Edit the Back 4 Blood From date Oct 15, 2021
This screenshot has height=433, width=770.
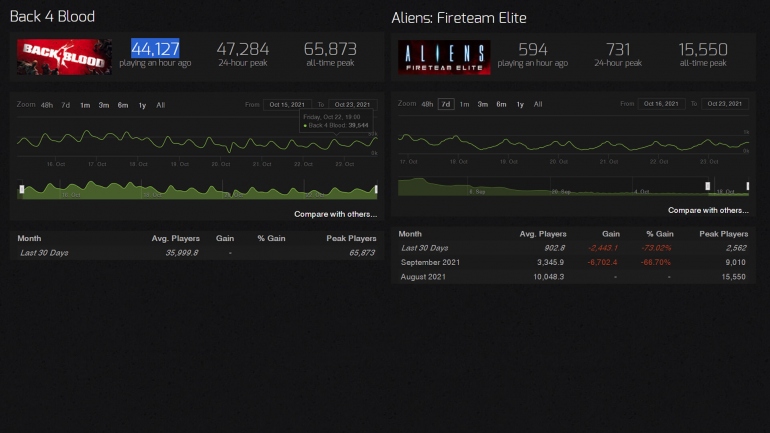point(287,105)
